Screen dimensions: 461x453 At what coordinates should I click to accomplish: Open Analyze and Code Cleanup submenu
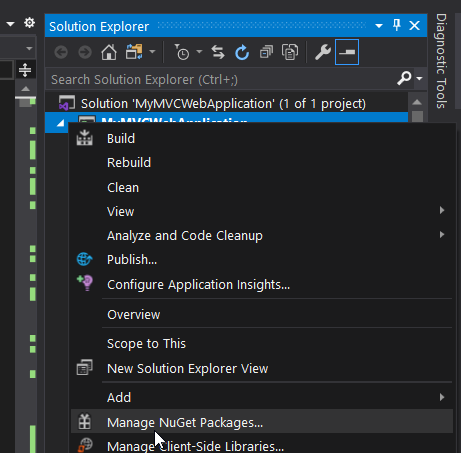click(x=262, y=235)
